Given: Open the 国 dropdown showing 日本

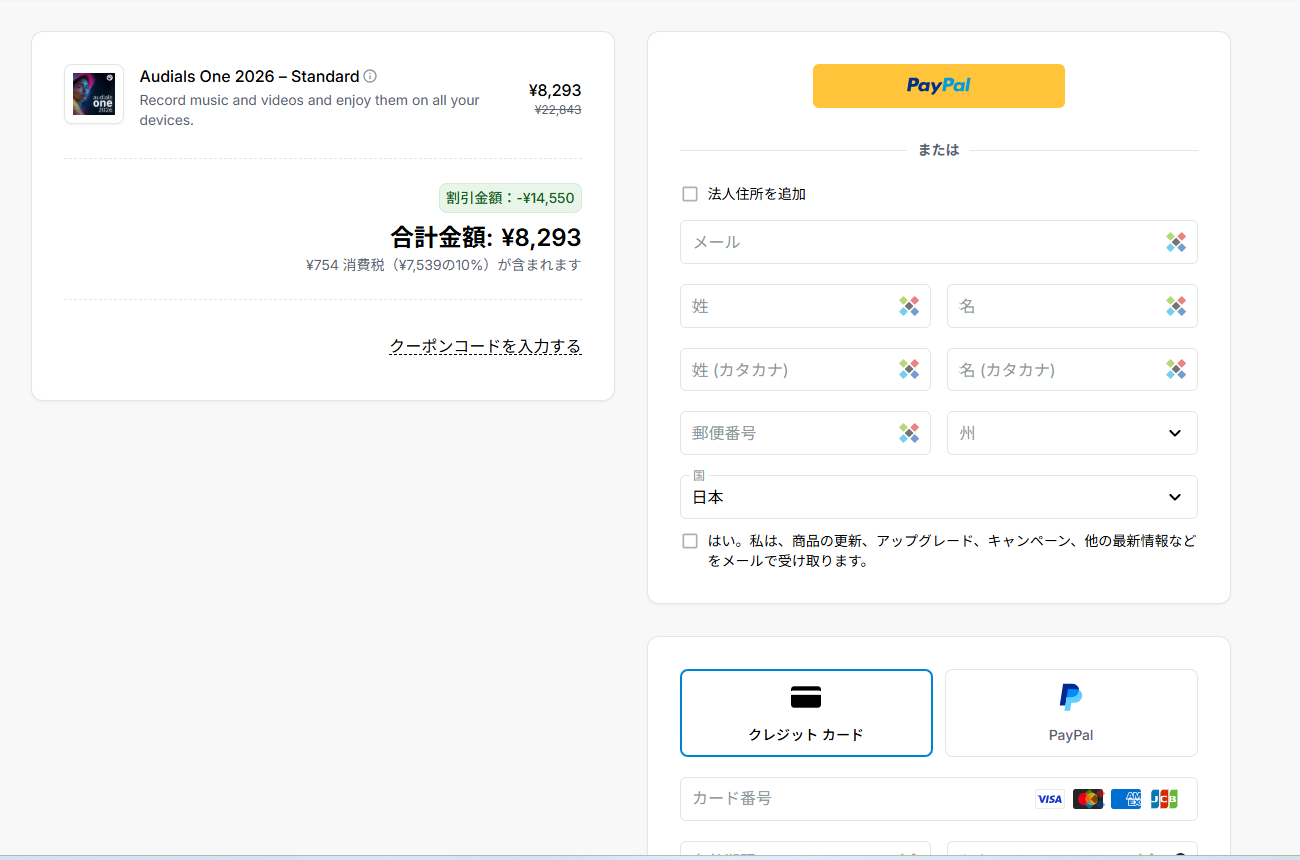Looking at the screenshot, I should click(x=939, y=497).
